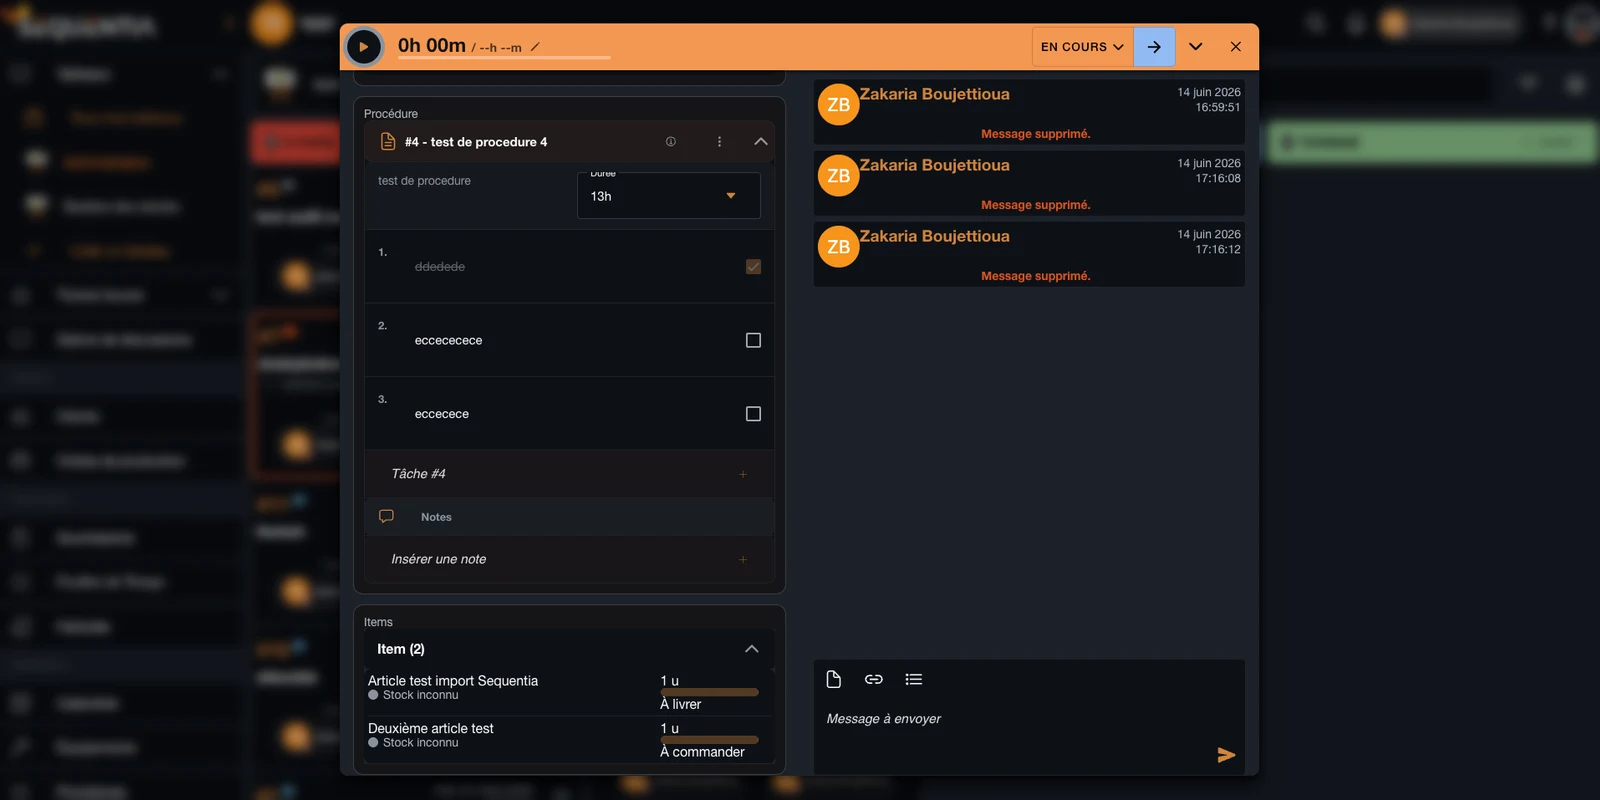Add a new task with the Tâche #4 plus

743,474
